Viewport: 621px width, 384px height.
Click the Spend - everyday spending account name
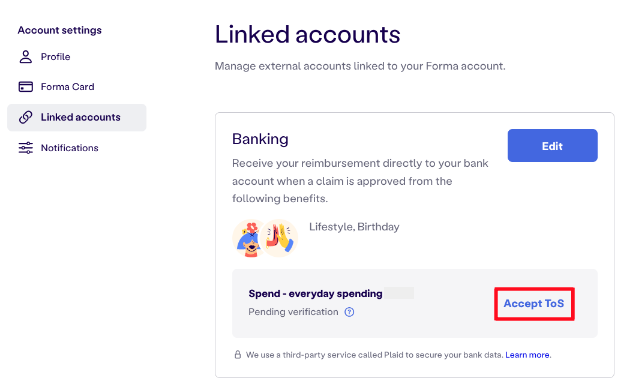[x=315, y=294]
